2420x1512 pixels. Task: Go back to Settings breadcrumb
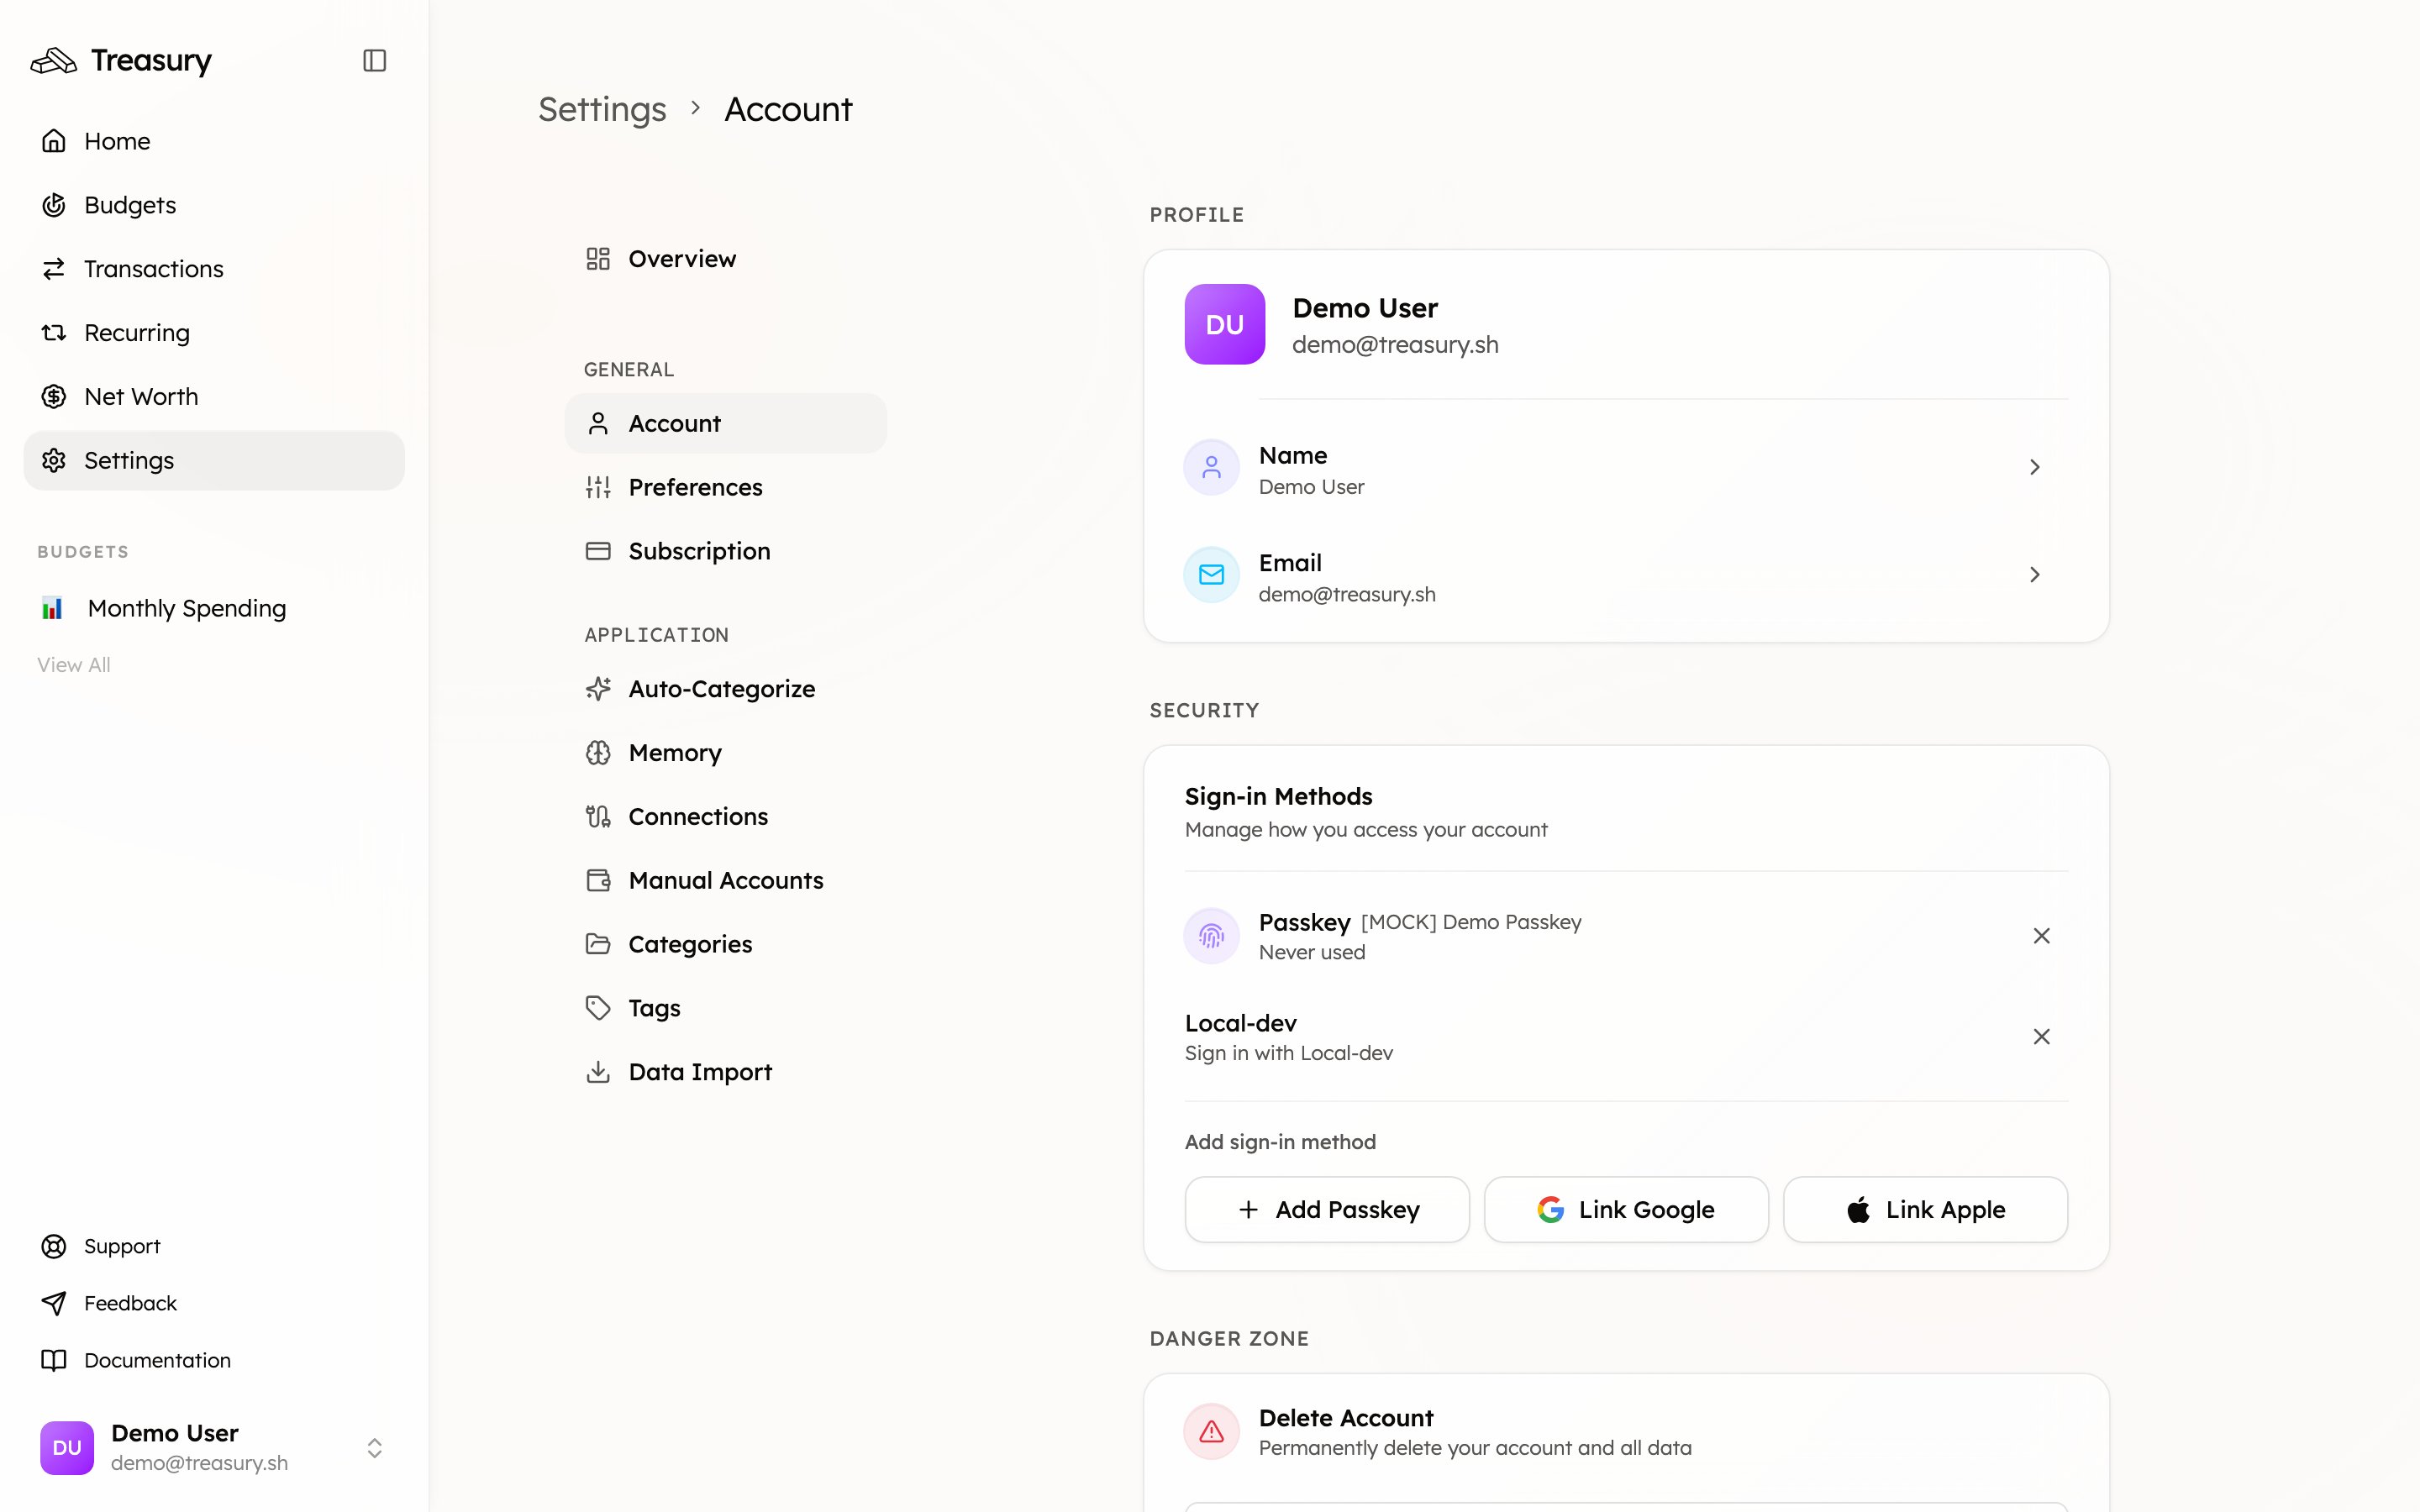[x=602, y=109]
